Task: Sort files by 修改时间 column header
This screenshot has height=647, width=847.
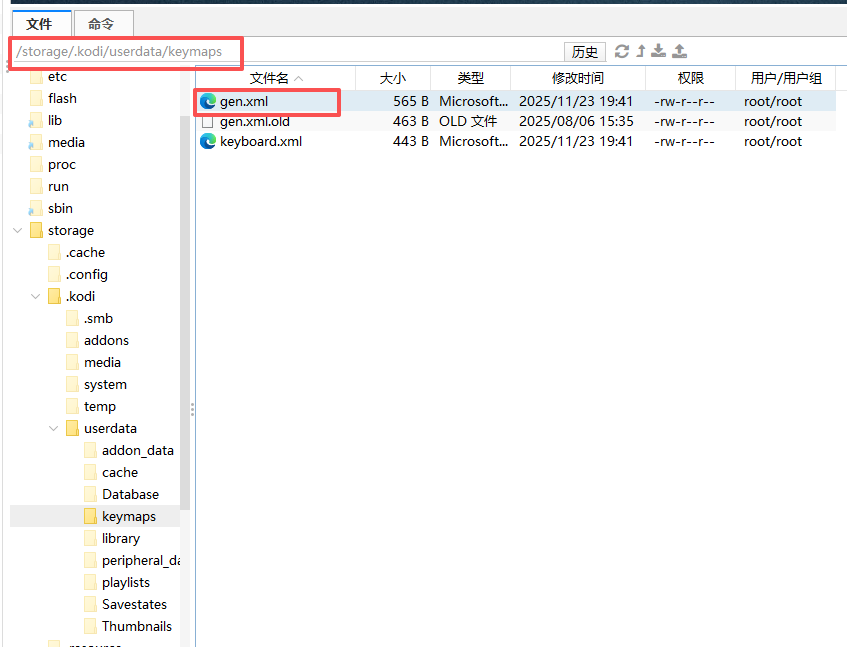Action: pos(577,78)
